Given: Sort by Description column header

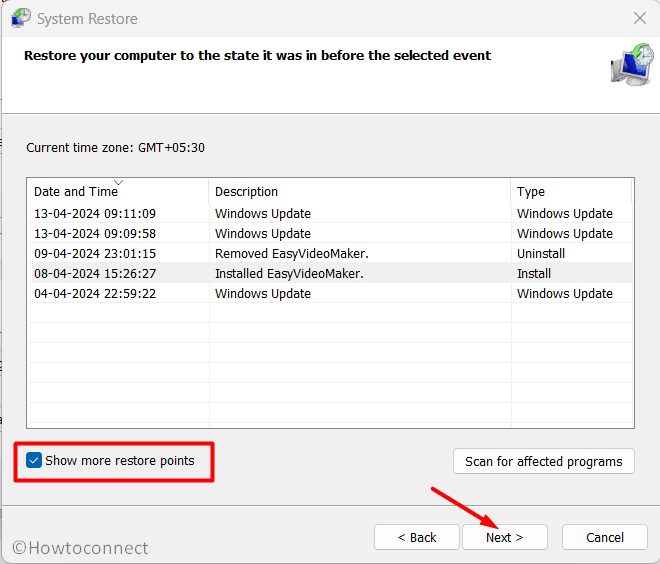Looking at the screenshot, I should 247,192.
